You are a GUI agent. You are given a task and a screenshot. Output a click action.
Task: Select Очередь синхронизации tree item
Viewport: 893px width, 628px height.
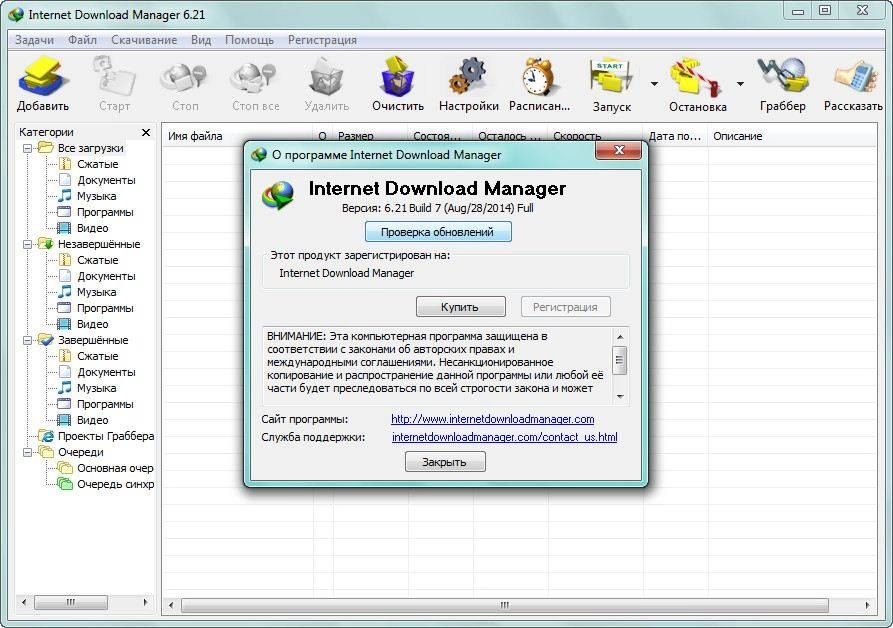(x=116, y=485)
